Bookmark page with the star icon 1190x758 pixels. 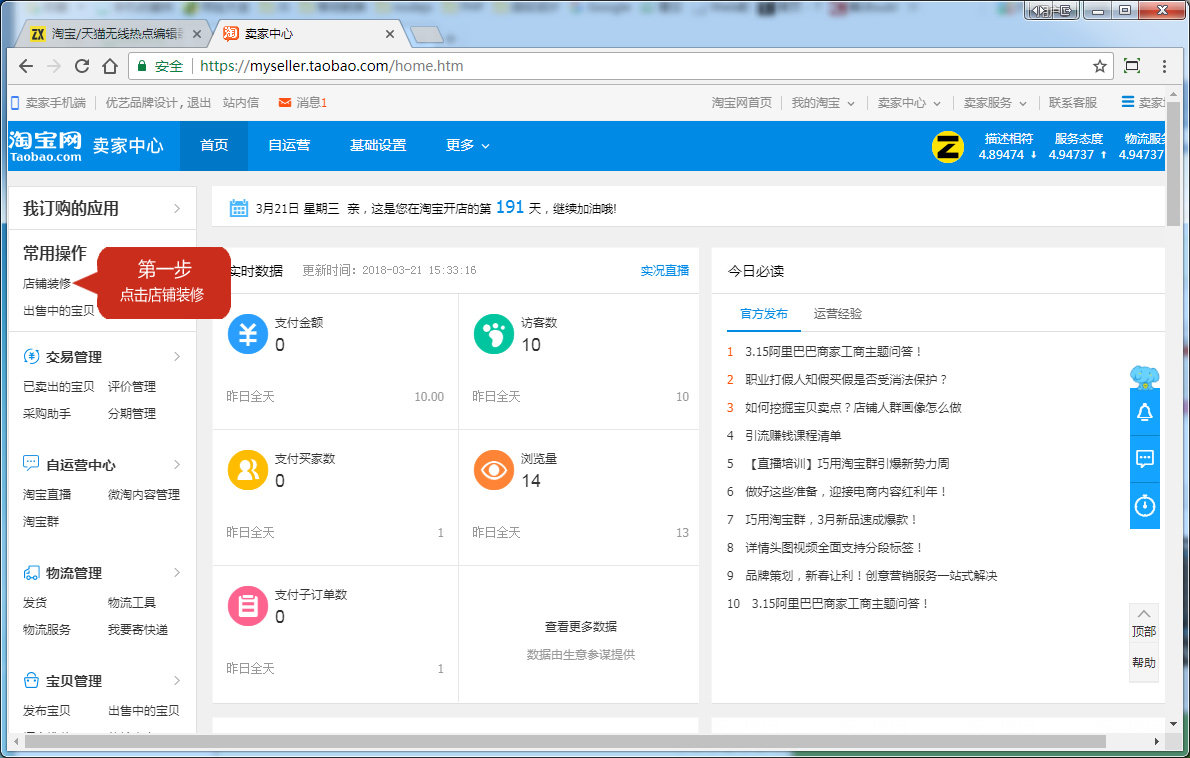tap(1100, 66)
